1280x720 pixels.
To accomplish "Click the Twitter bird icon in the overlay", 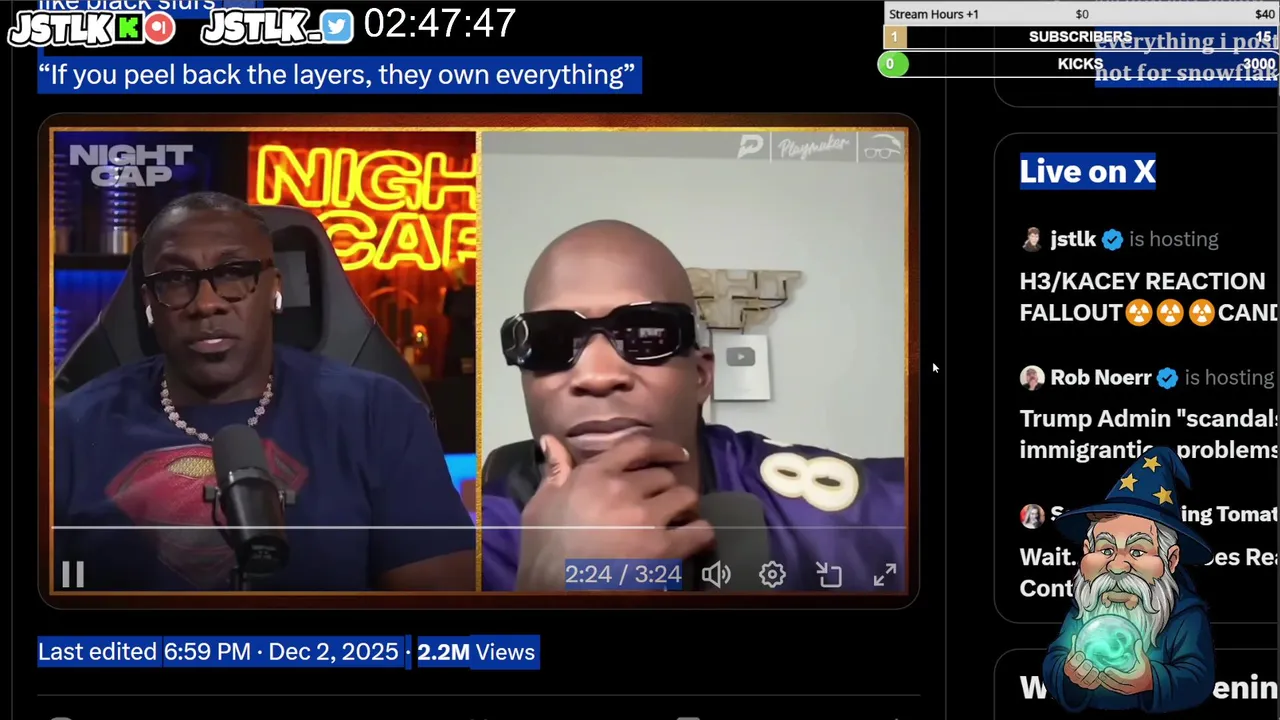I will click(337, 28).
